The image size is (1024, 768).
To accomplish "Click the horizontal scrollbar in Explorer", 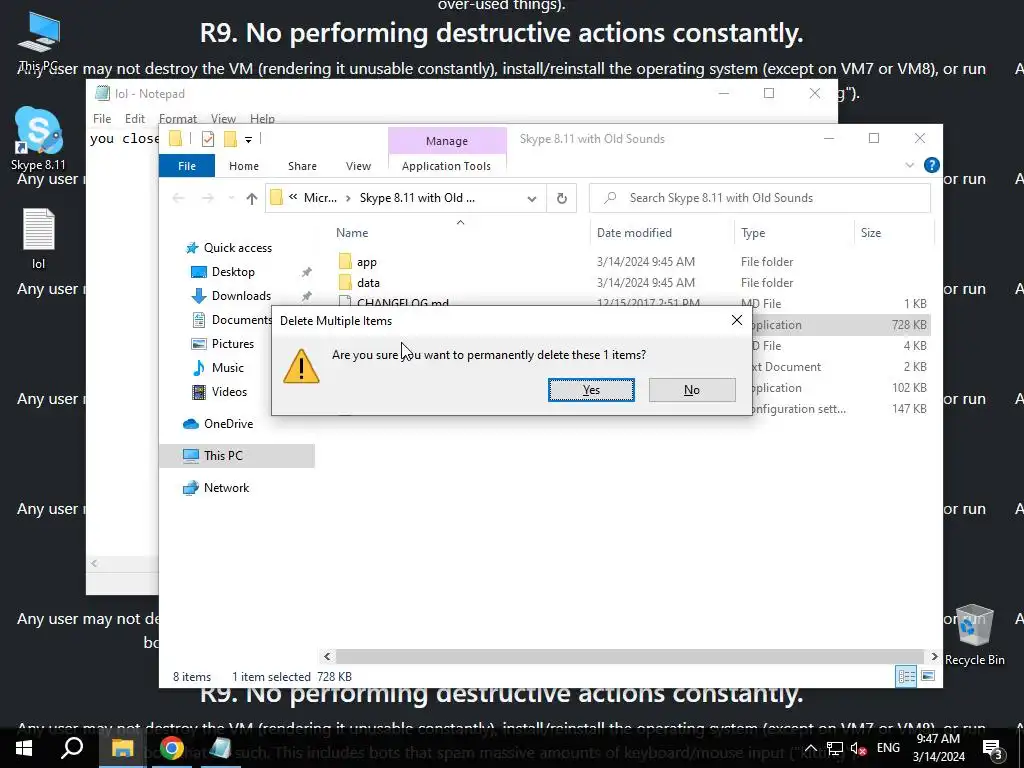I will pos(630,656).
